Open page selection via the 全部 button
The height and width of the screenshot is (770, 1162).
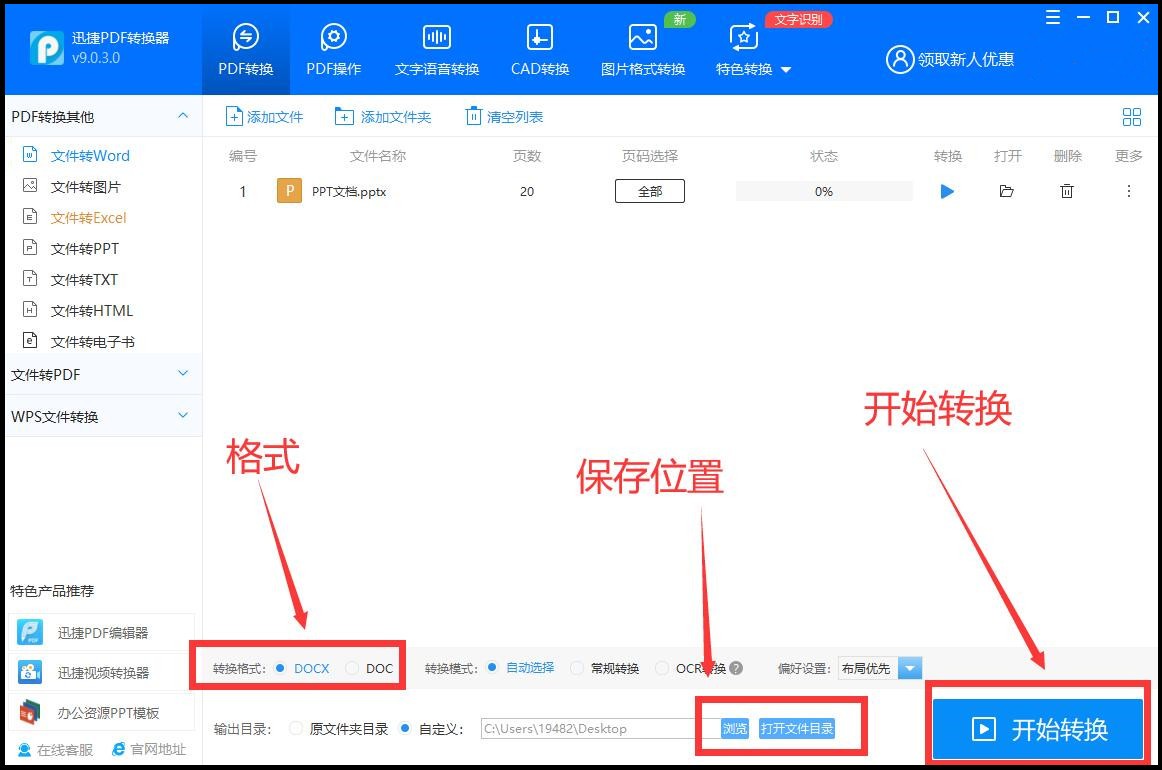tap(649, 190)
